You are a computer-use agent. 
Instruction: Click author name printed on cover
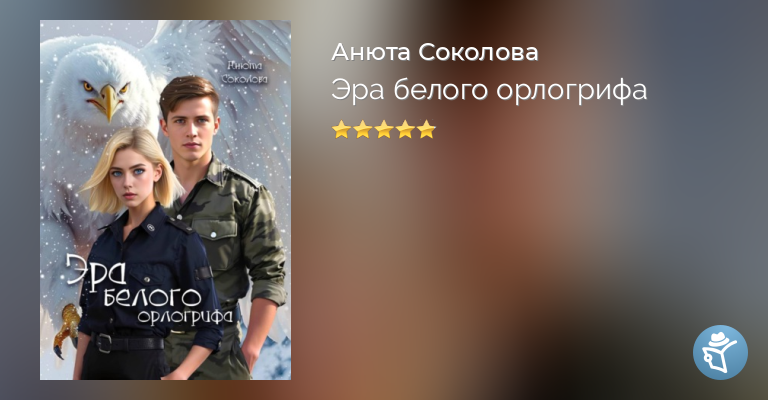click(x=245, y=71)
